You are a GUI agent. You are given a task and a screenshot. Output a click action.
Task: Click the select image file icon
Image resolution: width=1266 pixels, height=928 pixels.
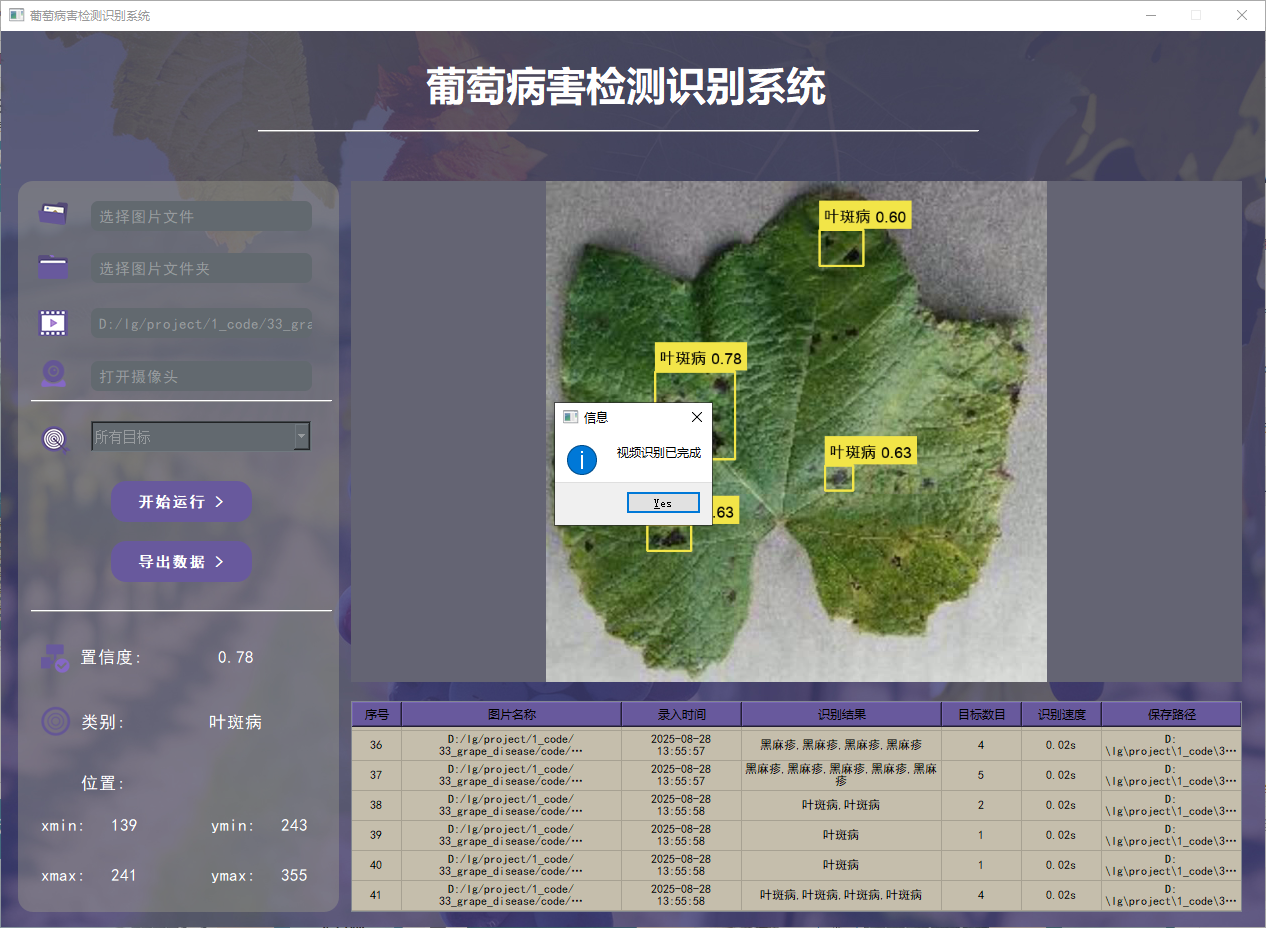tap(53, 213)
